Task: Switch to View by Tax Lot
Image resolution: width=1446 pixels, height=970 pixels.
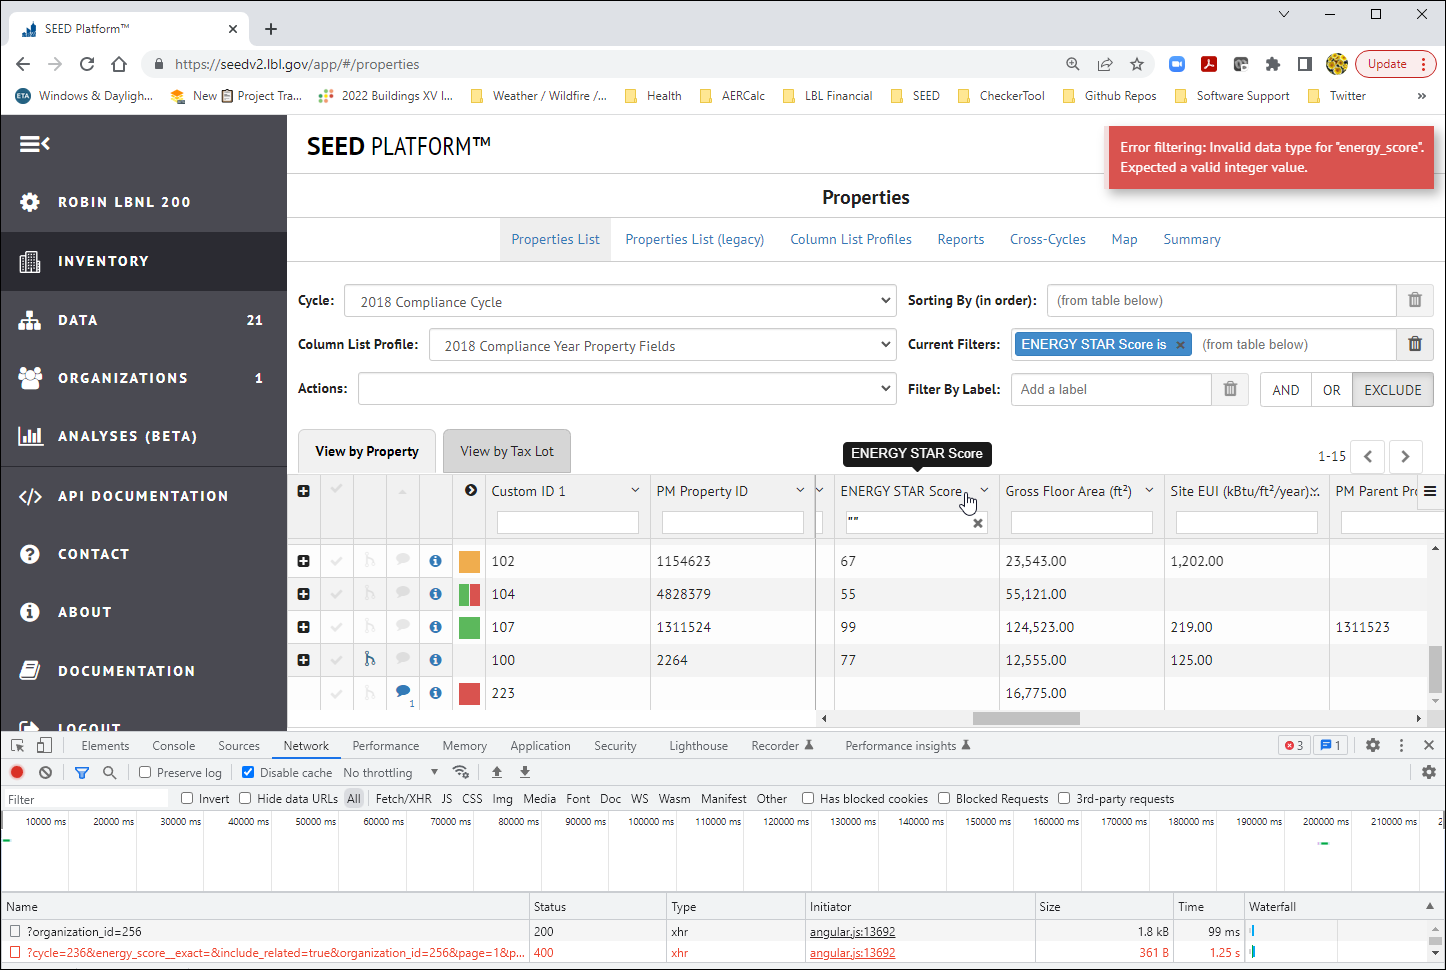Action: [x=507, y=451]
